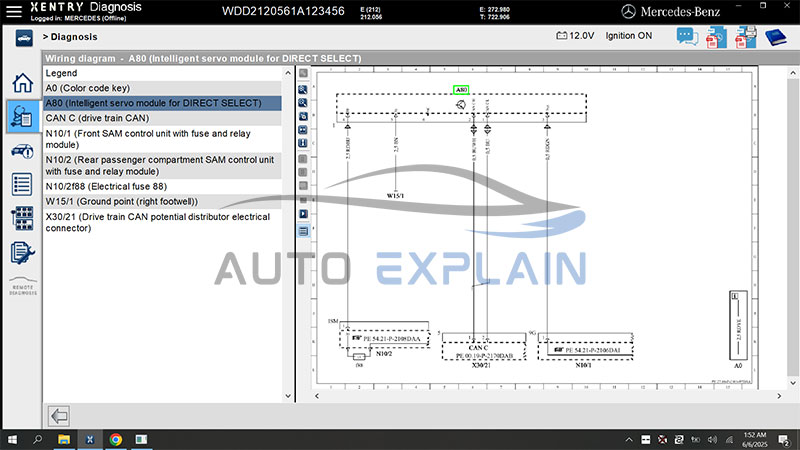Click the highlighted A80 label in diagram
Screen dimensions: 800x450
(461, 90)
